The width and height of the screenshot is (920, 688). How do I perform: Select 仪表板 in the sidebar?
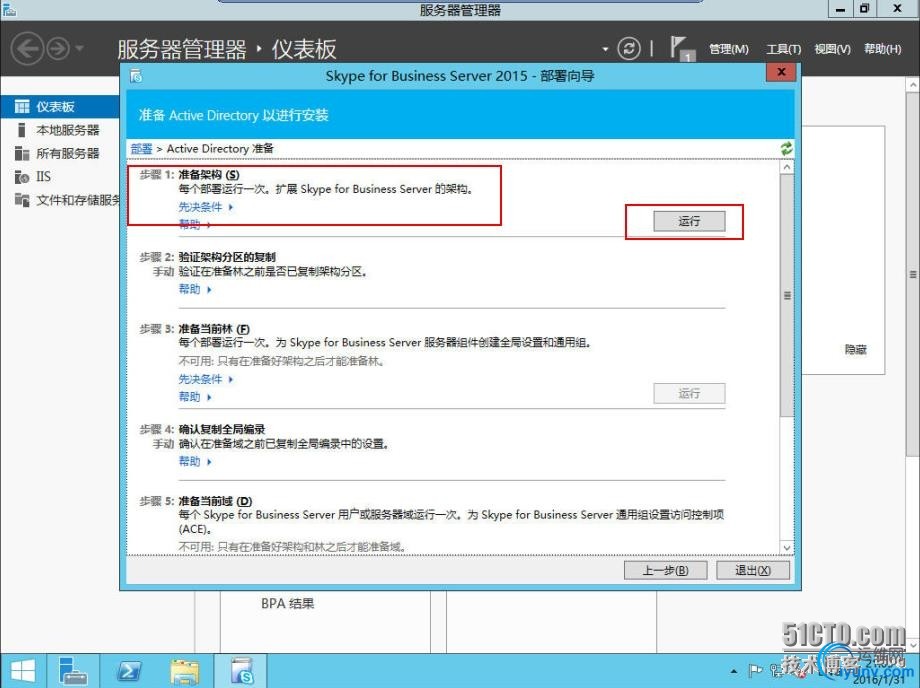tap(60, 106)
